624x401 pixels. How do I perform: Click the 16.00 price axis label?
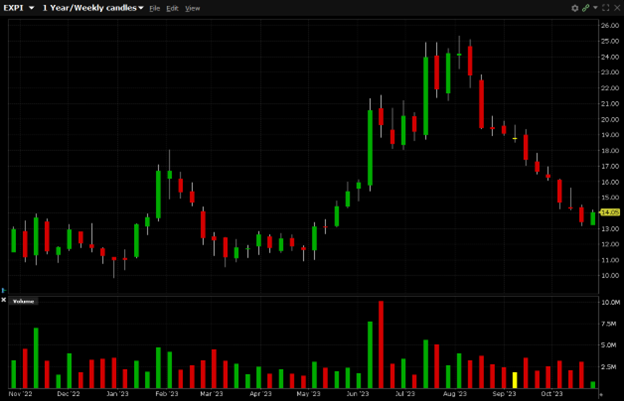click(x=610, y=182)
